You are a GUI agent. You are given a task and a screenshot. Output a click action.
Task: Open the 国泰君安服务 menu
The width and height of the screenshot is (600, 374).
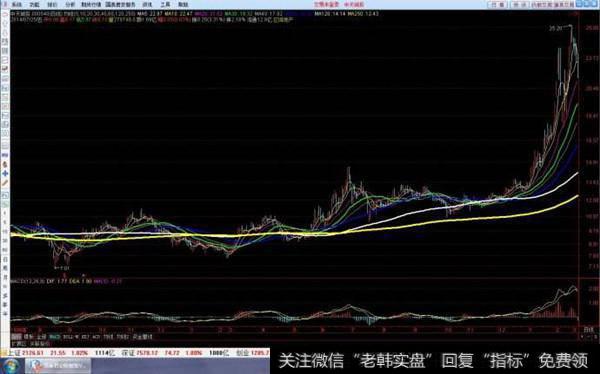121,5
